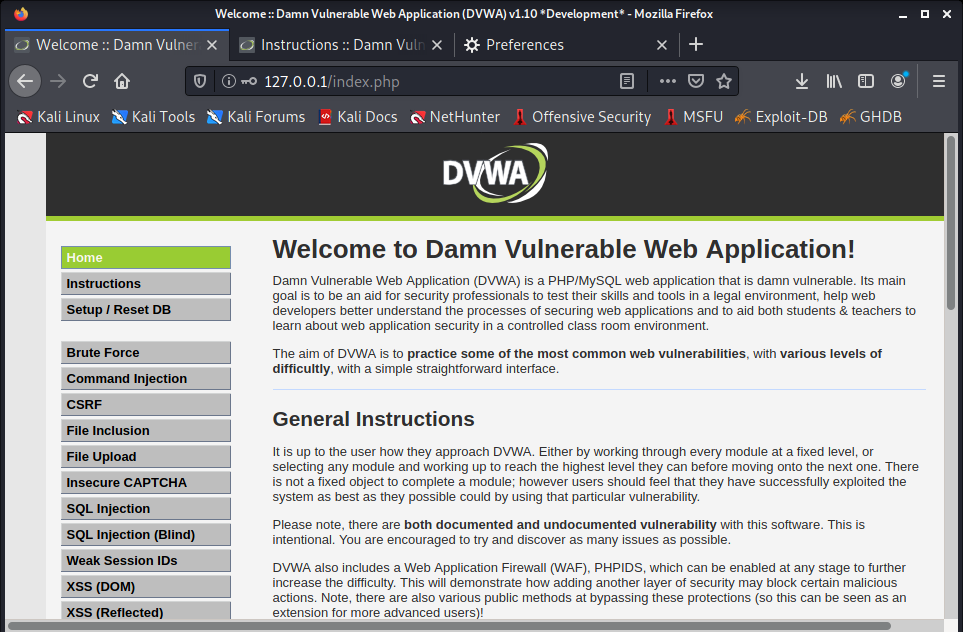Open Kali Forums bookmark
Viewport: 963px width, 632px height.
pos(255,117)
